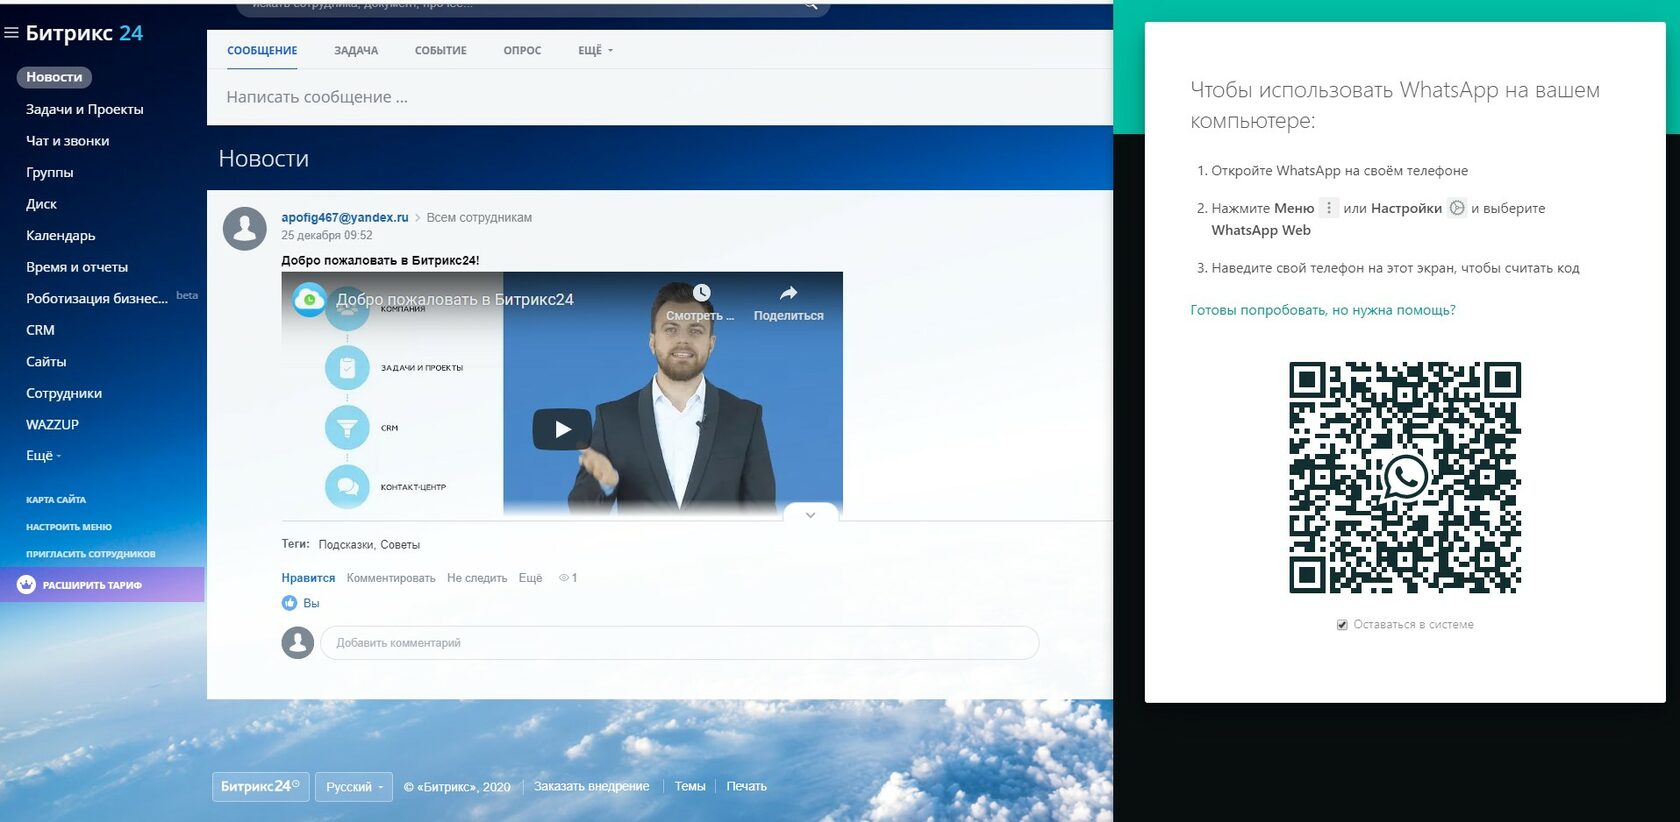Toggle Оставаться в системе checkbox
The width and height of the screenshot is (1680, 822).
pos(1342,624)
